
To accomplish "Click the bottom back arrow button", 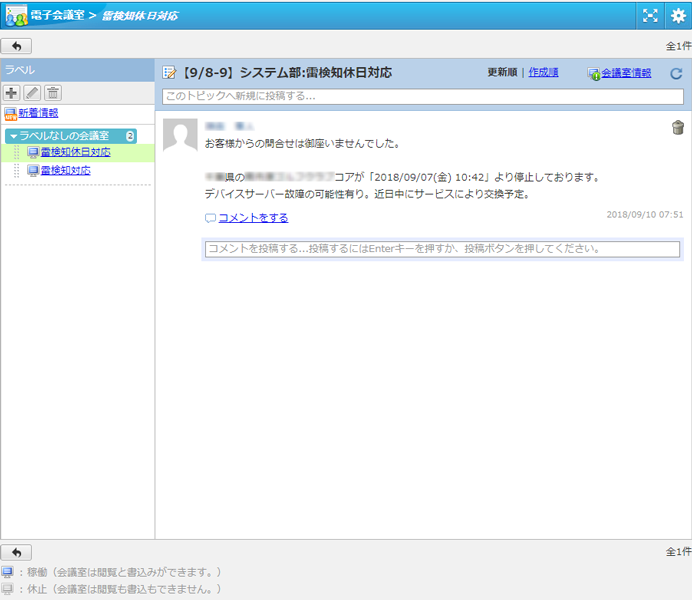I will click(x=17, y=552).
